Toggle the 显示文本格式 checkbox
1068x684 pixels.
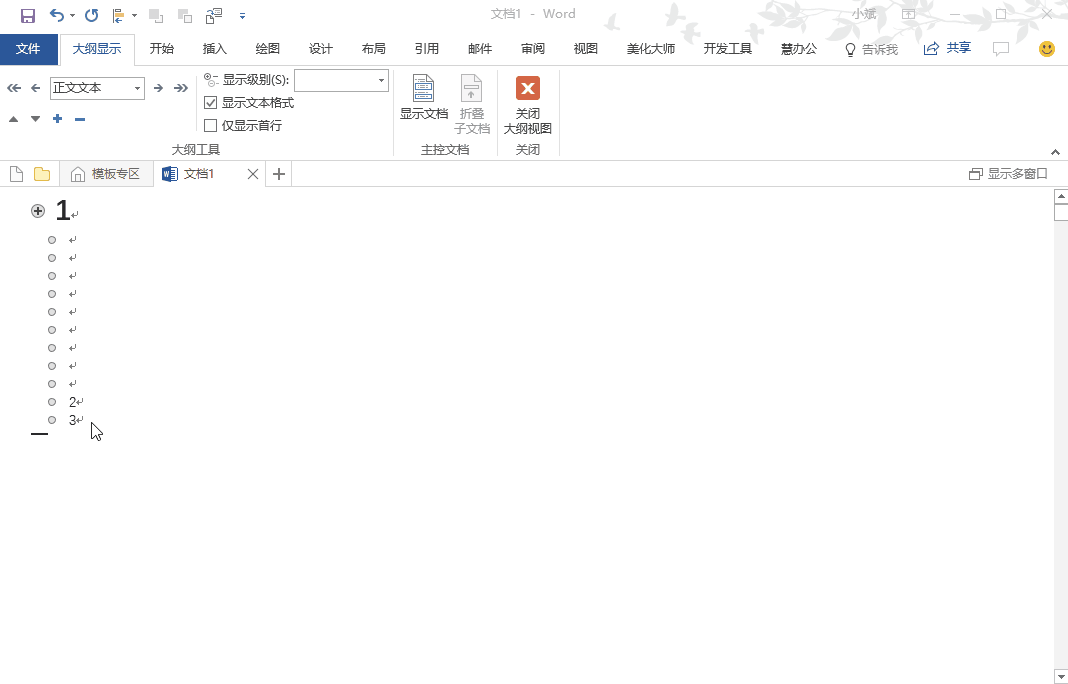pyautogui.click(x=210, y=103)
